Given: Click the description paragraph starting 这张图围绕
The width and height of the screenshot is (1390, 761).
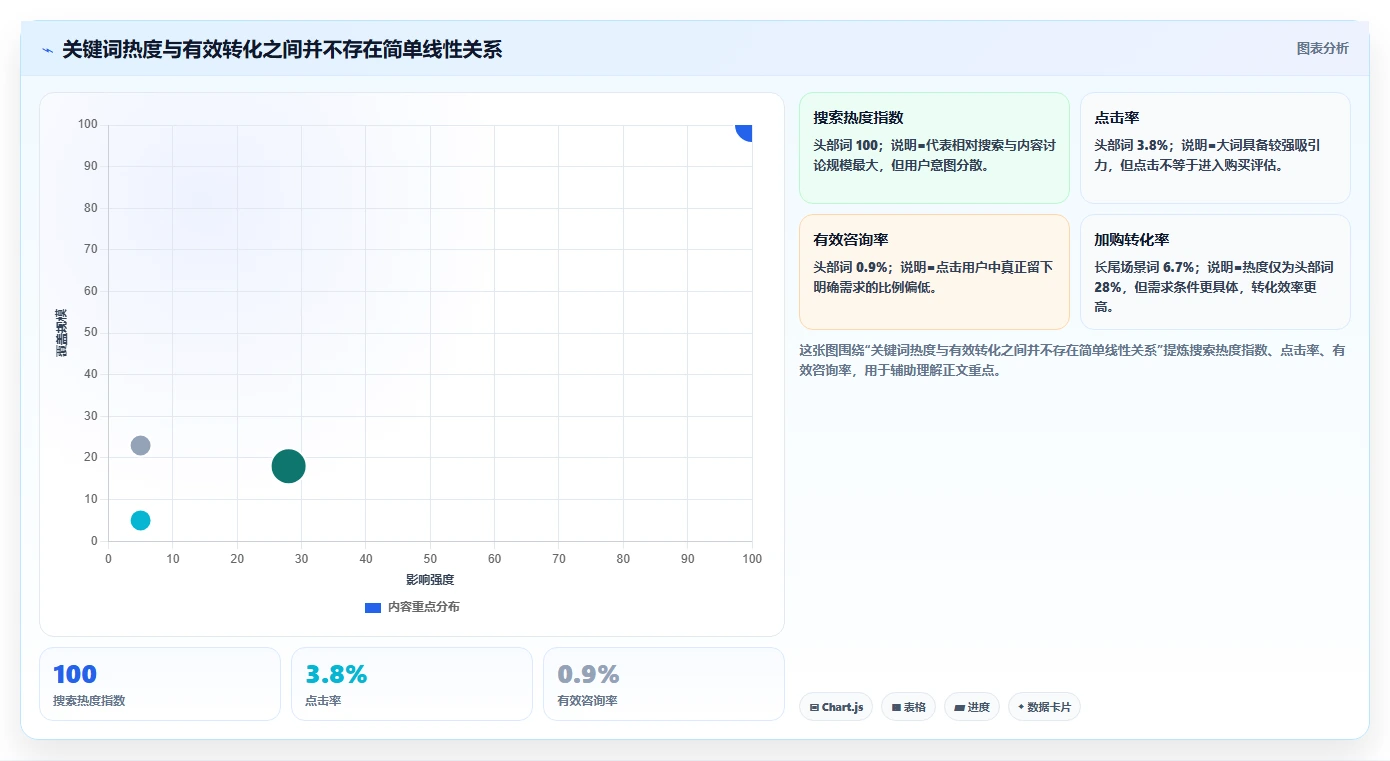Looking at the screenshot, I should [x=1072, y=360].
